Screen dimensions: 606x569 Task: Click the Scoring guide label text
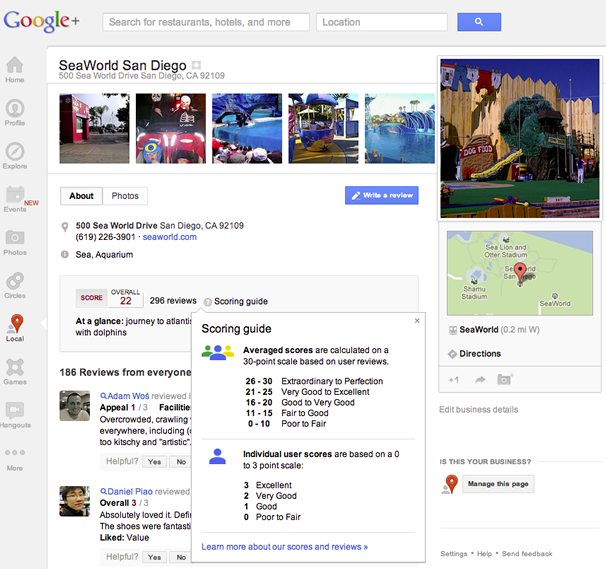[241, 302]
